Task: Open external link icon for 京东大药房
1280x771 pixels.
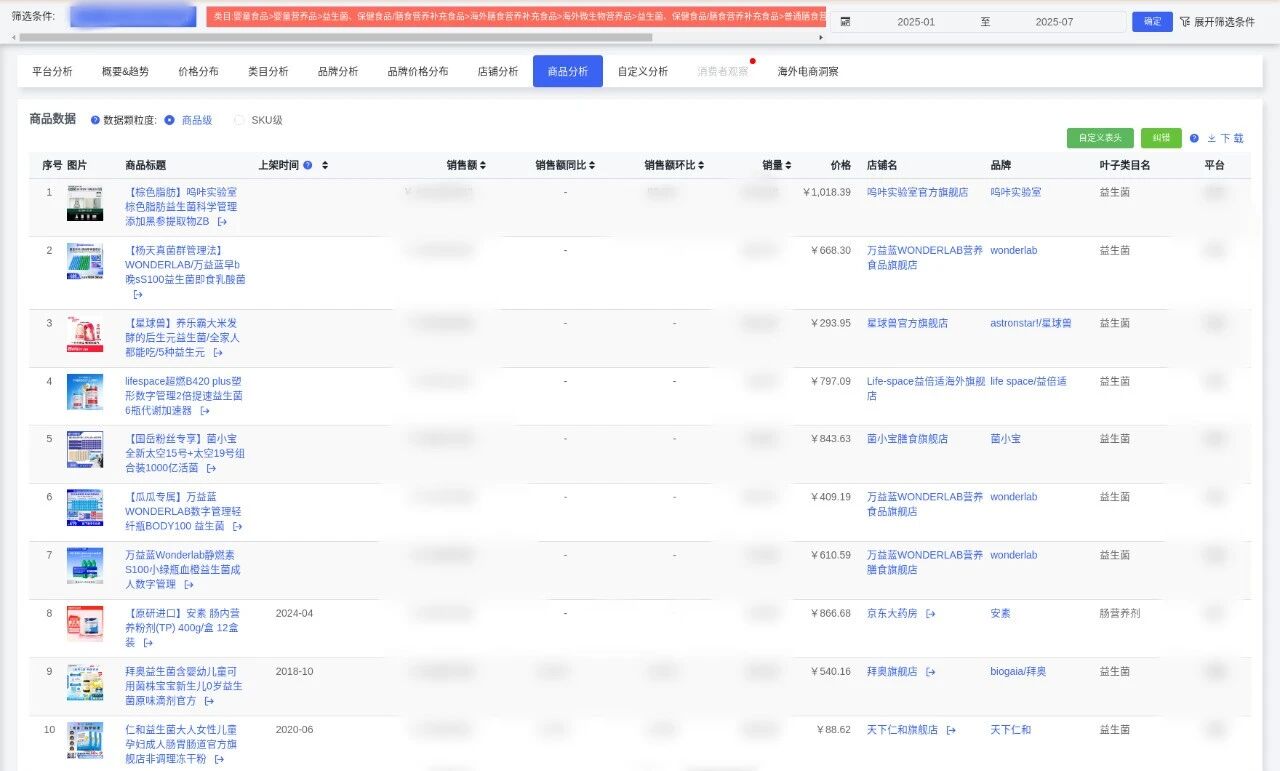Action: 930,614
